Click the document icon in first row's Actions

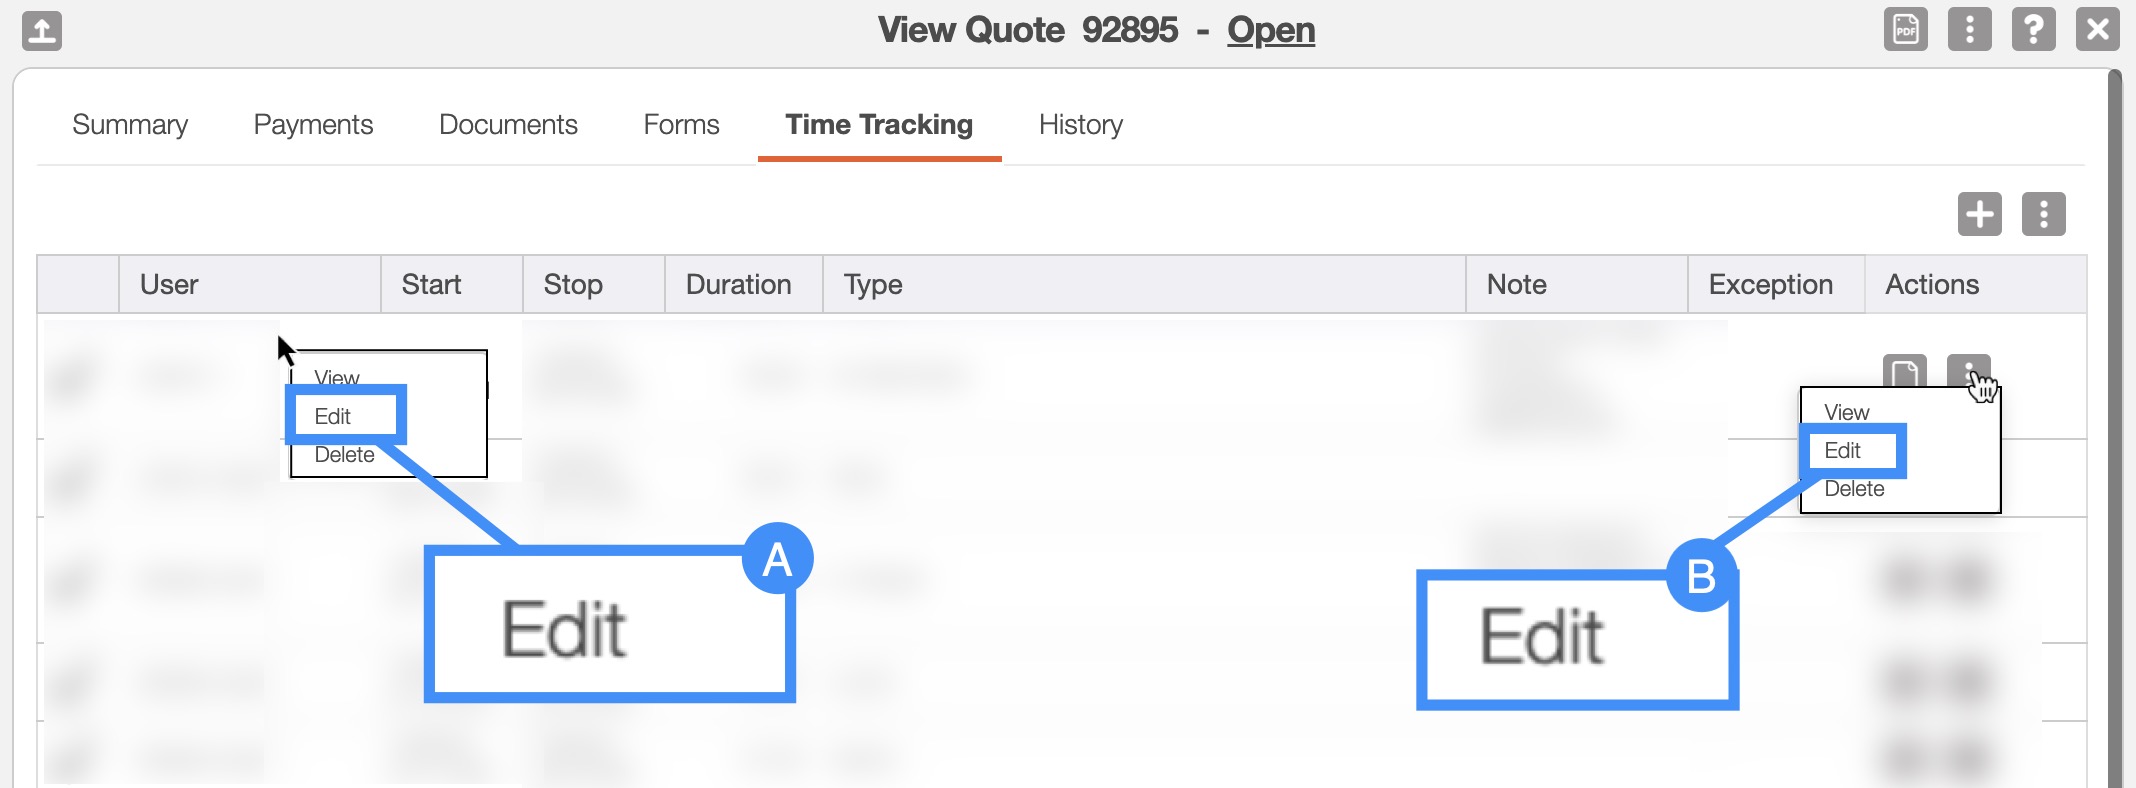tap(1904, 372)
